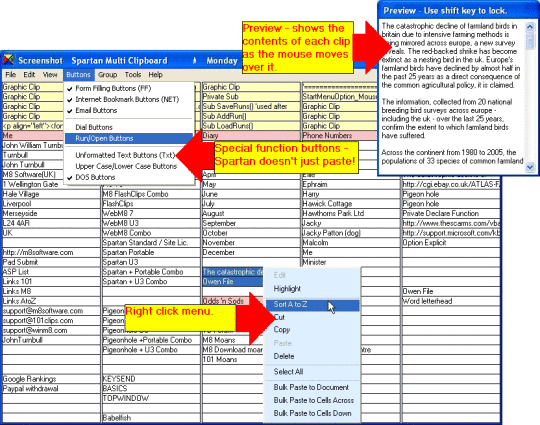Viewport: 540px width, 425px height.
Task: Select Cut from right-click menu
Action: pyautogui.click(x=312, y=317)
